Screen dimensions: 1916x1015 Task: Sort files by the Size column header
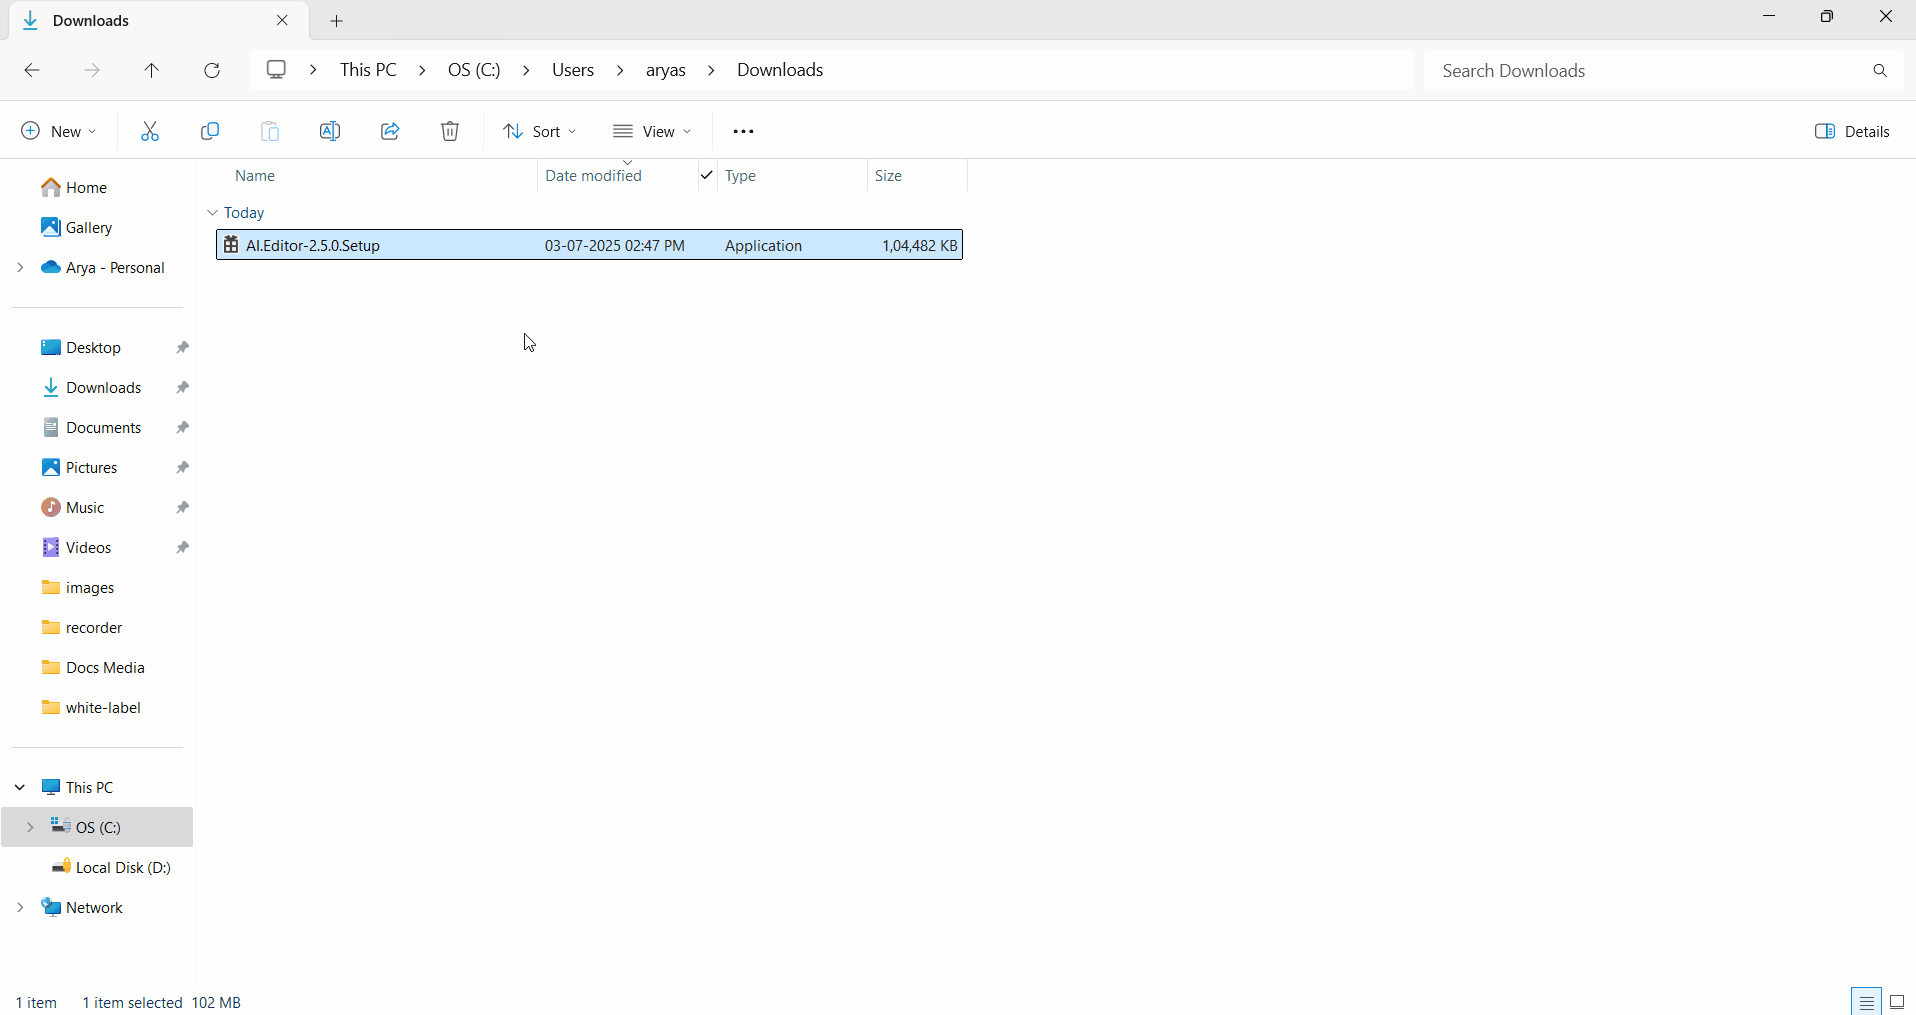[x=889, y=176]
